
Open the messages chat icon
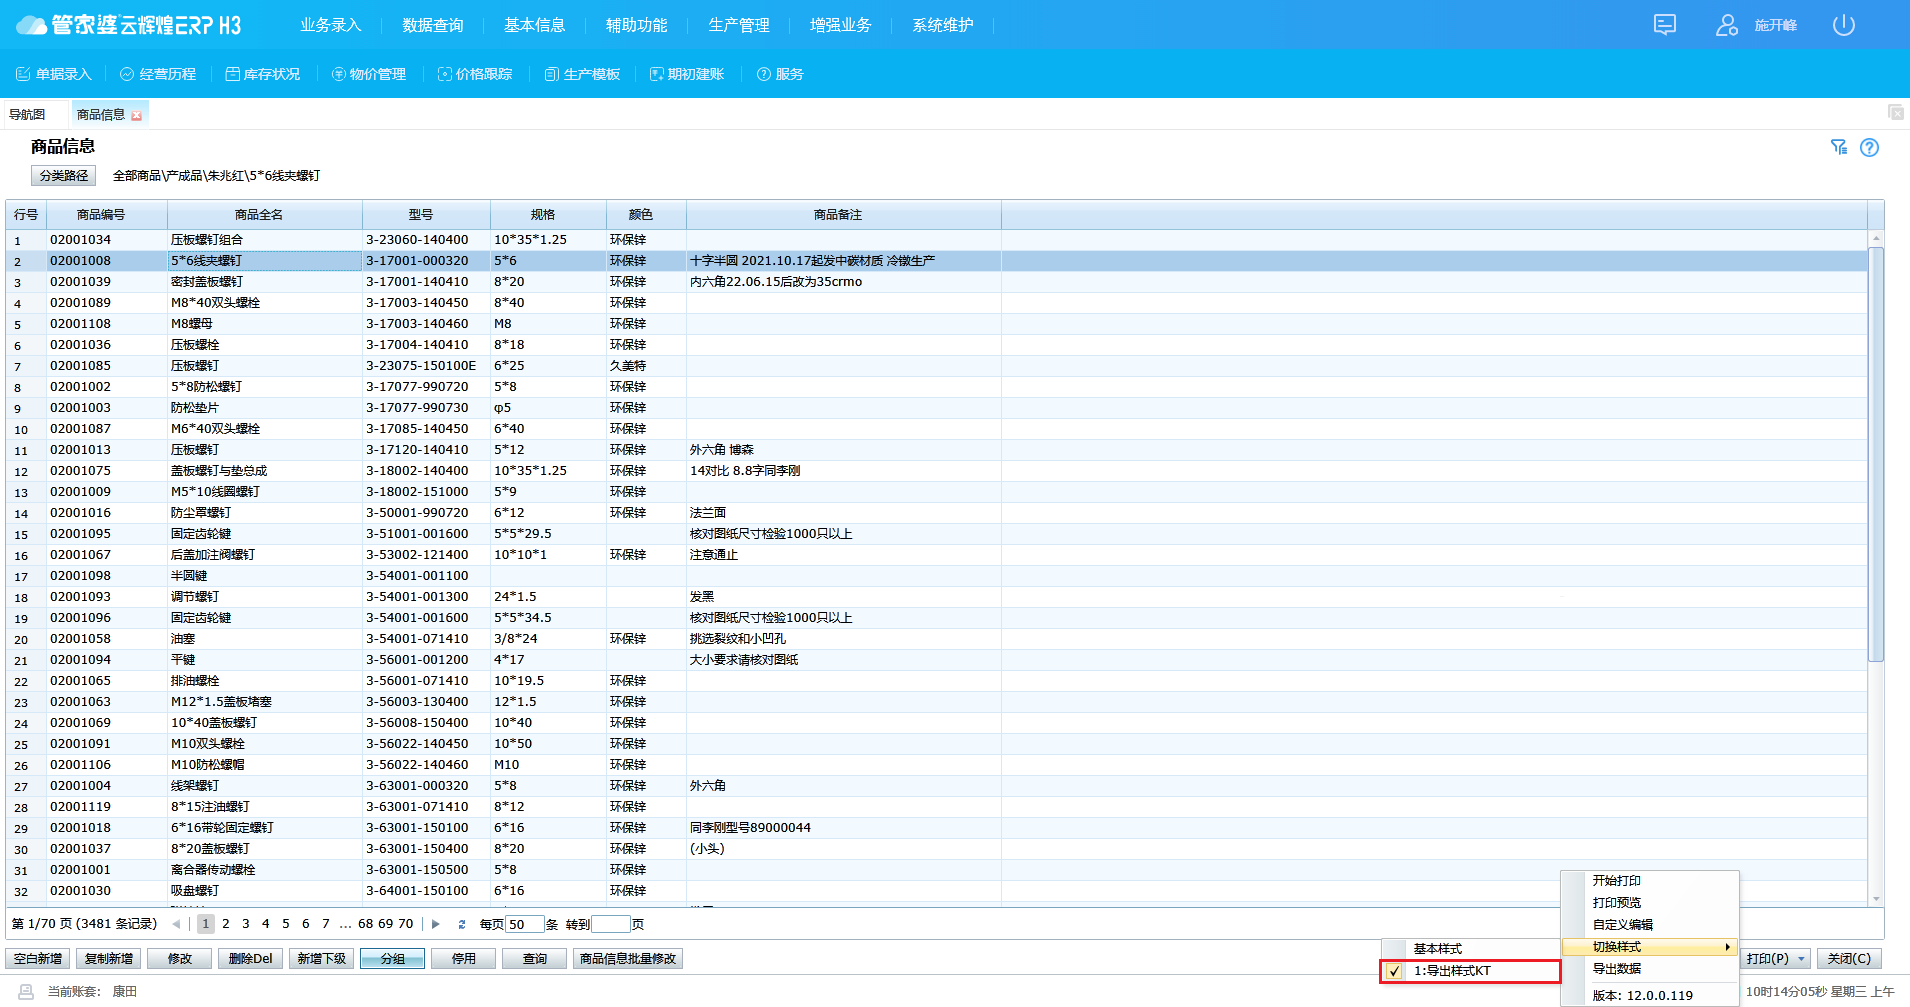pyautogui.click(x=1664, y=25)
